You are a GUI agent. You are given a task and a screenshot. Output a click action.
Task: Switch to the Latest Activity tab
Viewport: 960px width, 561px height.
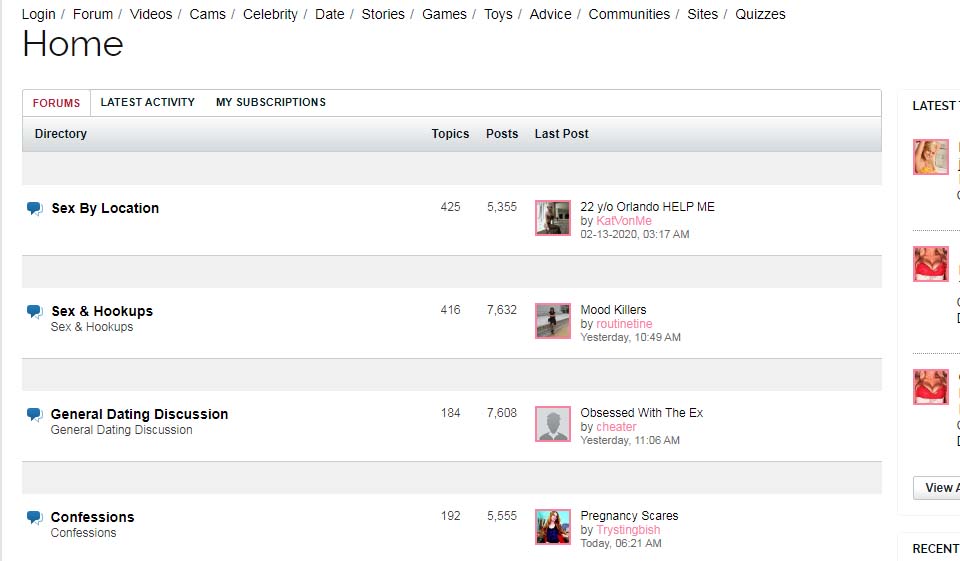pos(148,102)
